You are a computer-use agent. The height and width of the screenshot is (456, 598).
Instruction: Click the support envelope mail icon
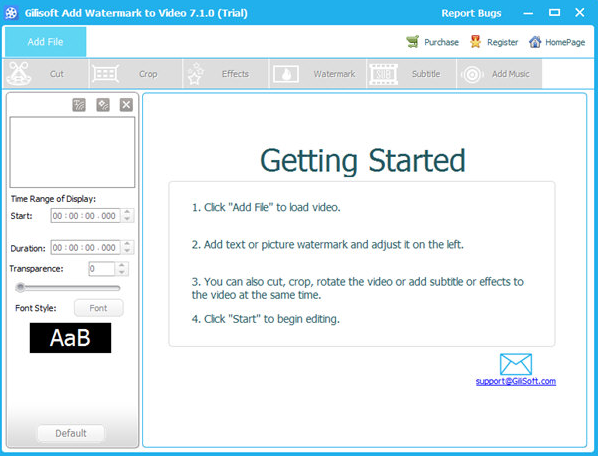point(516,364)
